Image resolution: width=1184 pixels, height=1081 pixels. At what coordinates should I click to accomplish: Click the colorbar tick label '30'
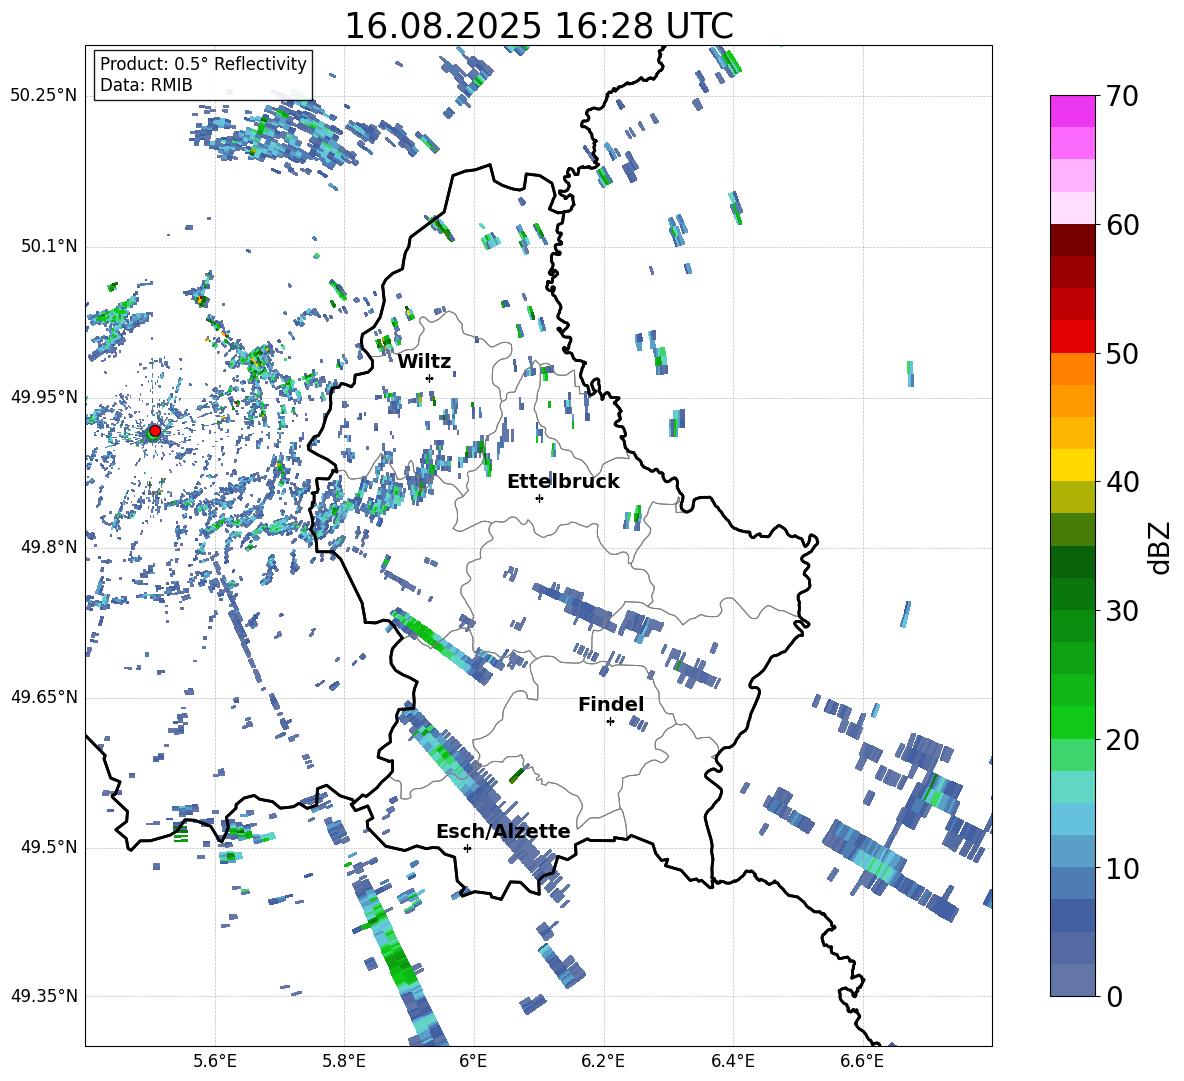click(1123, 611)
